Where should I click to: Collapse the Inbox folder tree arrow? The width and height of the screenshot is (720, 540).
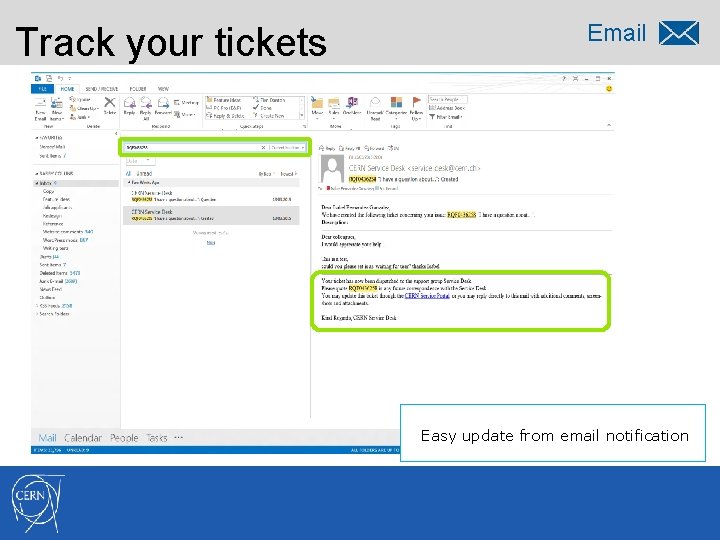click(x=37, y=183)
